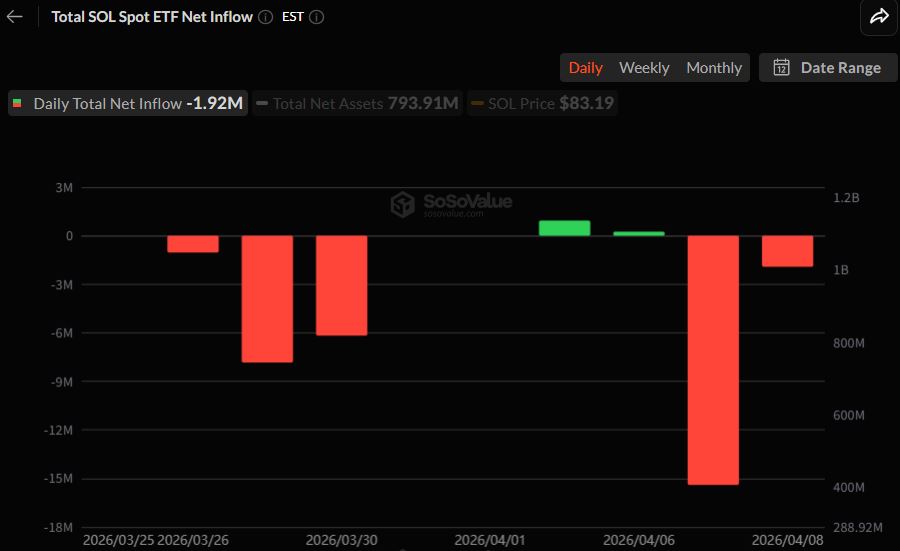
Task: Click the largest red outflow bar near 2026/04/06
Action: [713, 360]
